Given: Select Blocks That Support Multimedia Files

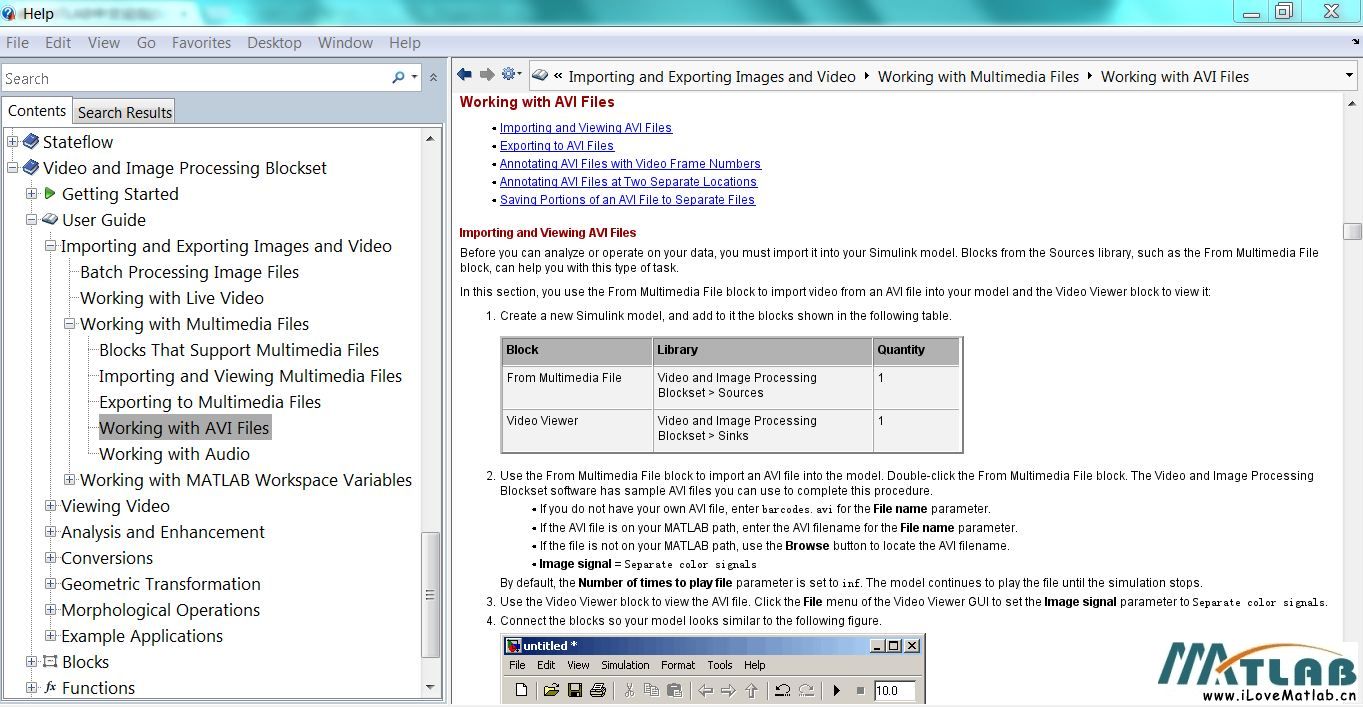Looking at the screenshot, I should coord(239,350).
